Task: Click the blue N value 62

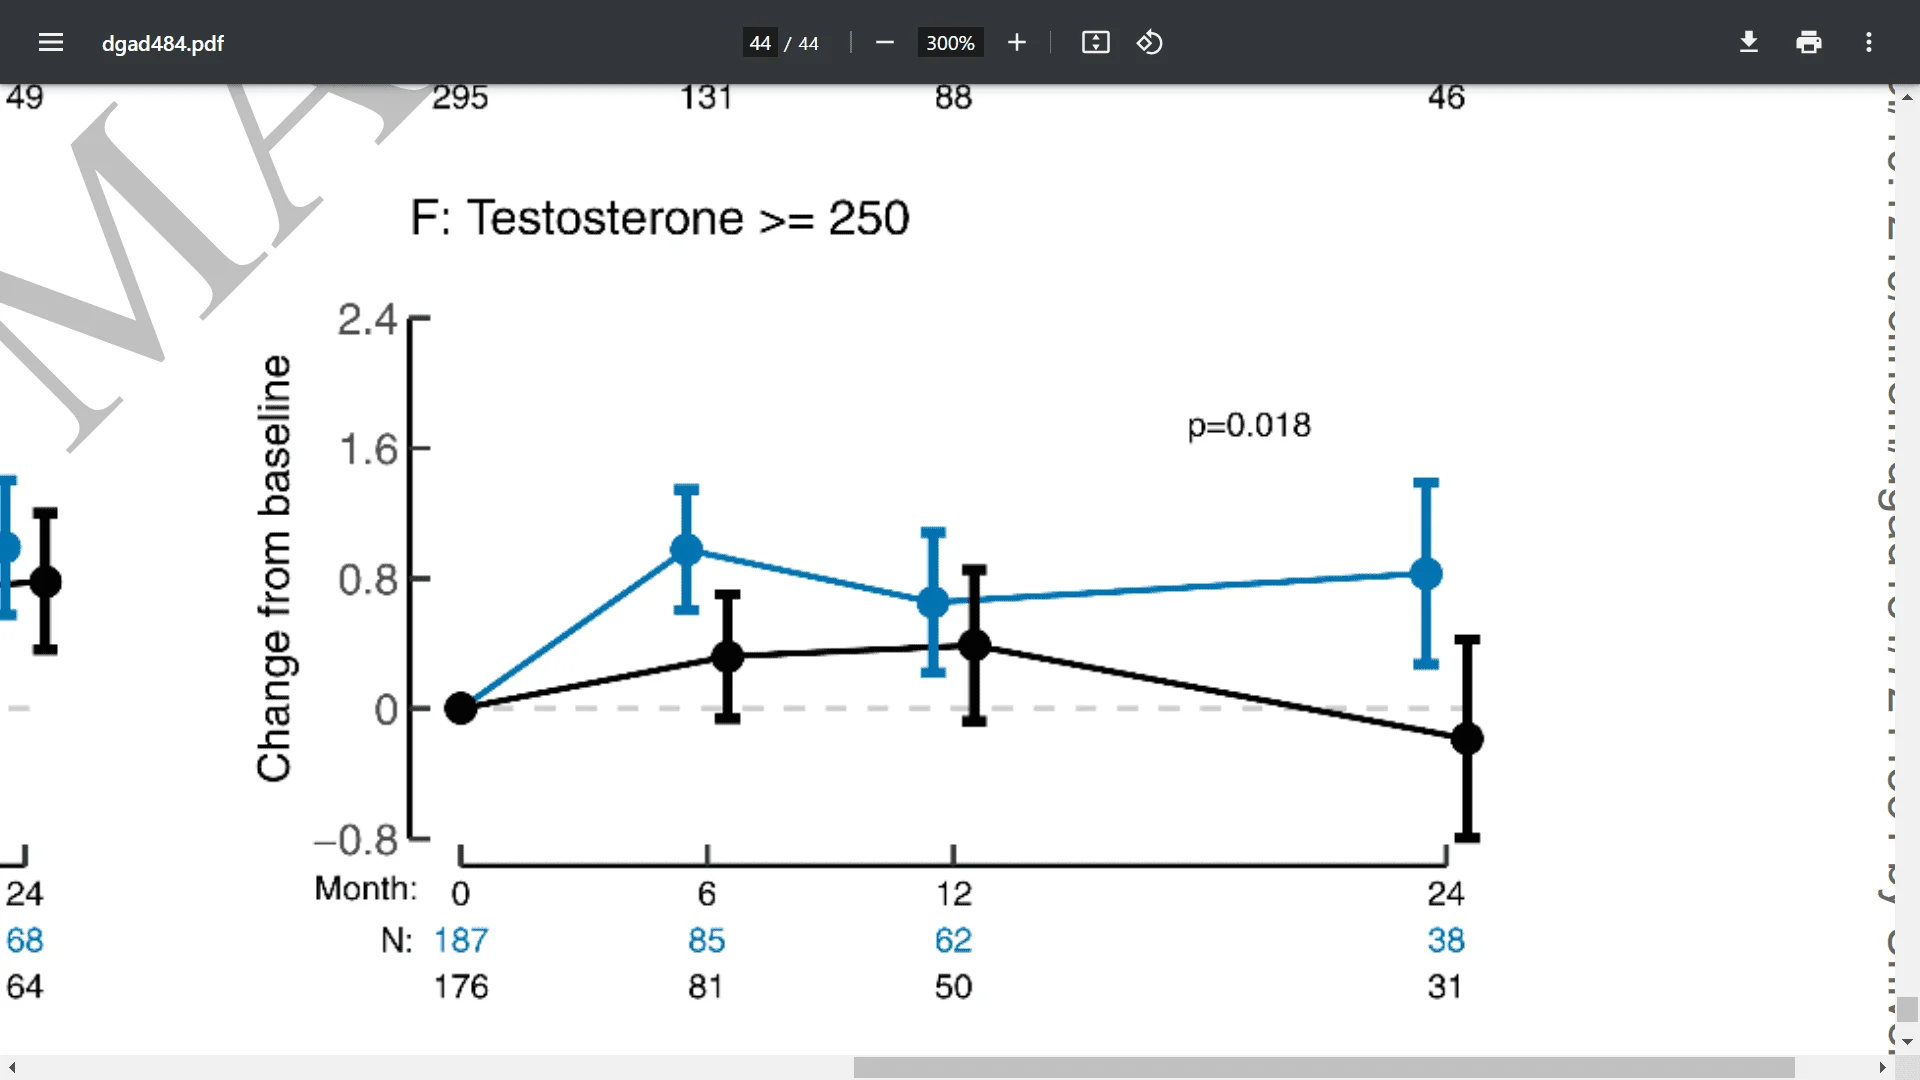Action: click(954, 940)
